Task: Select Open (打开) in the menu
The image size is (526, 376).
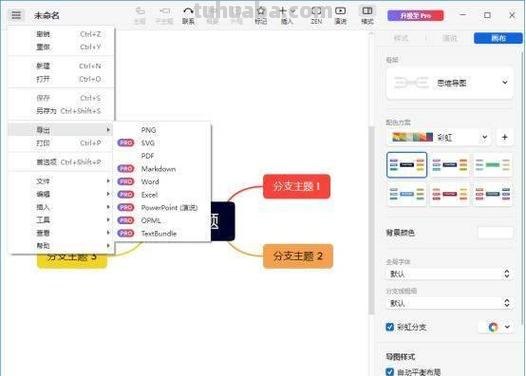Action: point(61,79)
